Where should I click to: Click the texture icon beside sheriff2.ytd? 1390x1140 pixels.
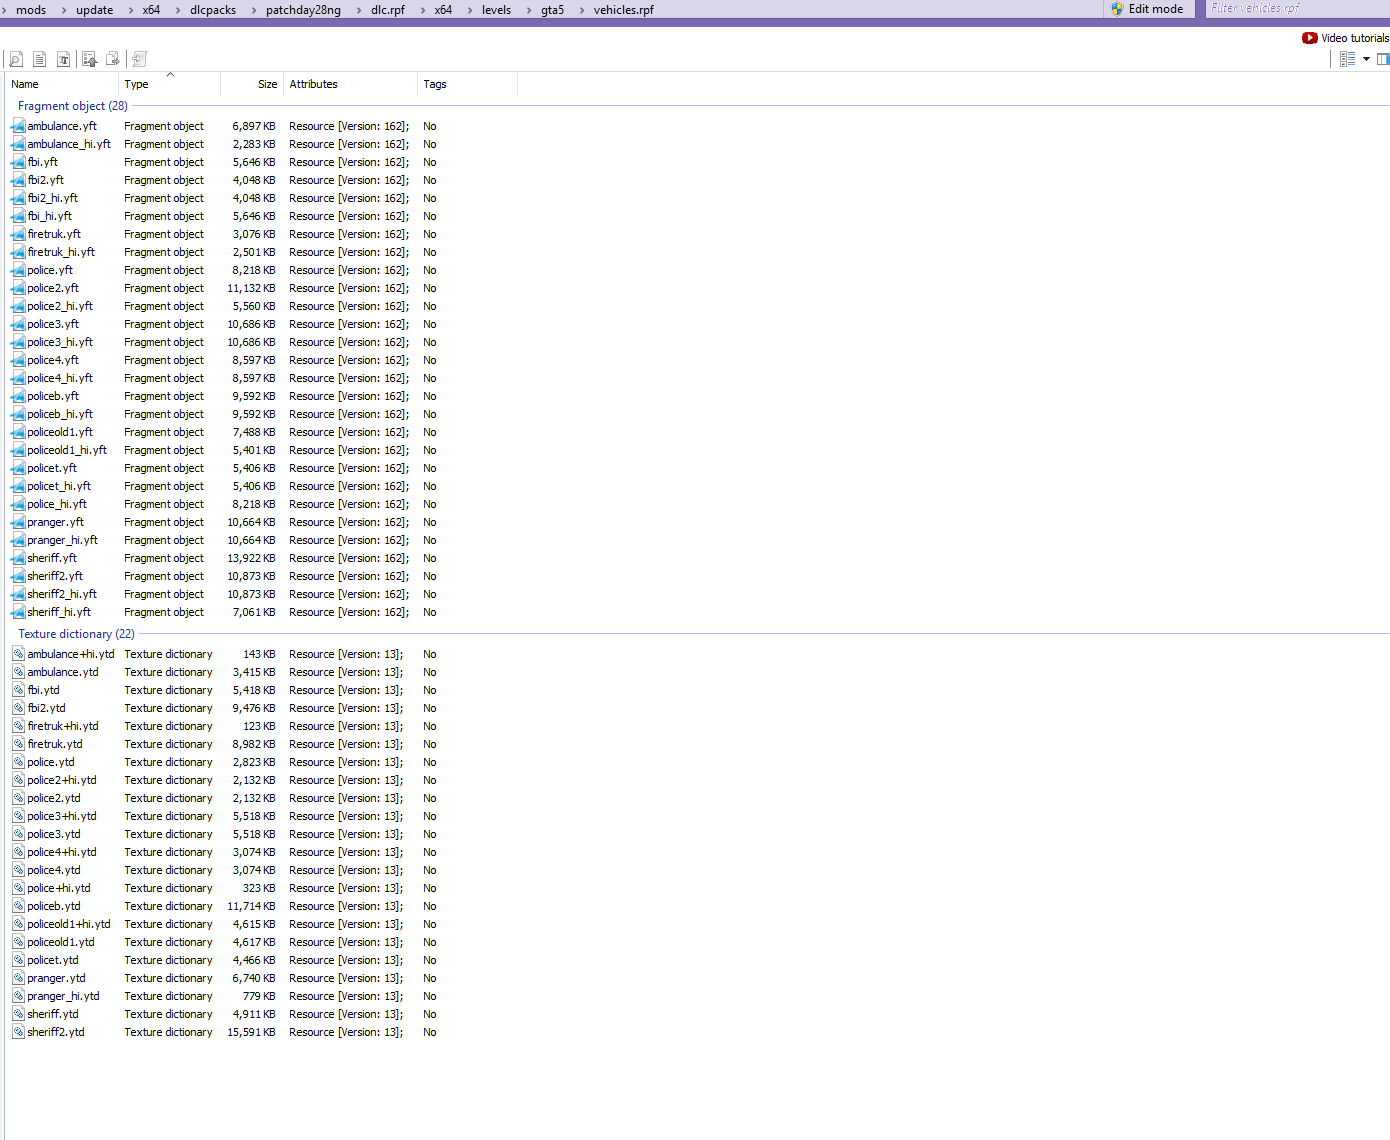(18, 1032)
